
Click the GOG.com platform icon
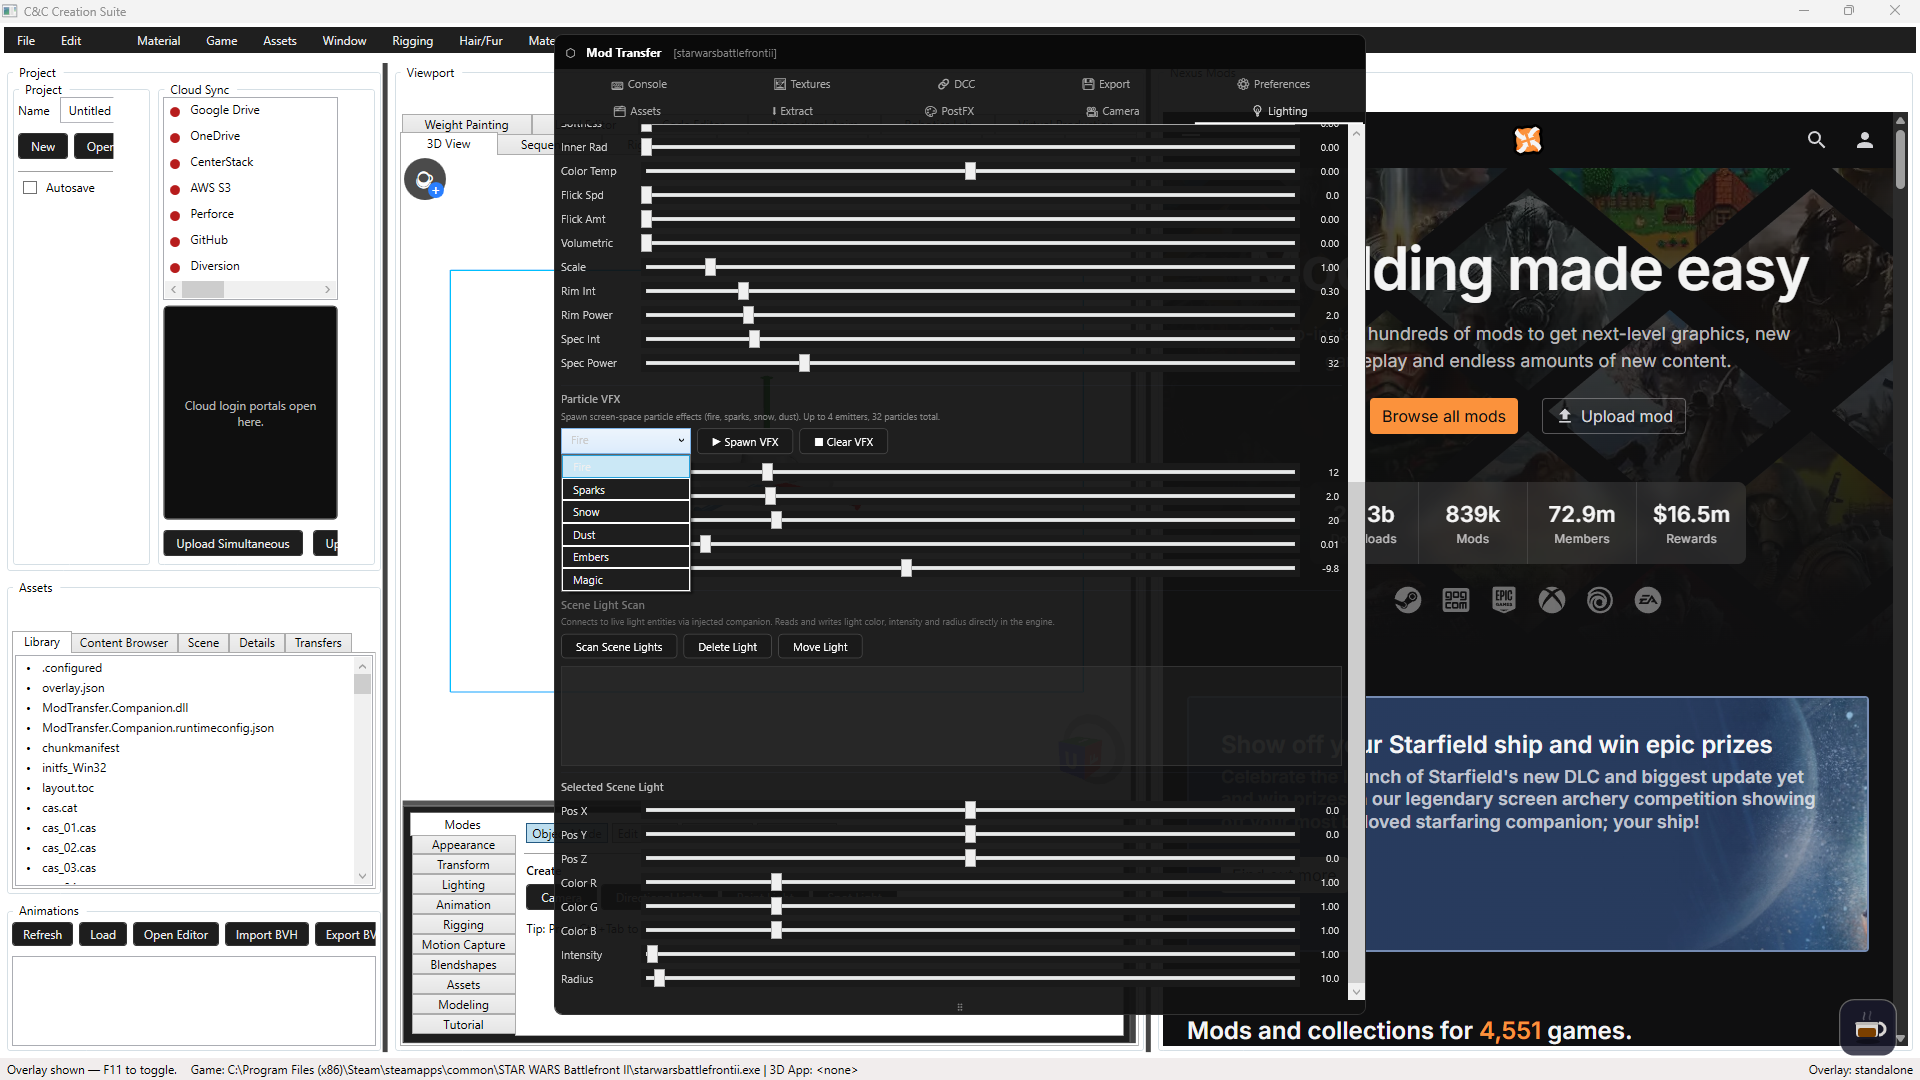pyautogui.click(x=1455, y=600)
